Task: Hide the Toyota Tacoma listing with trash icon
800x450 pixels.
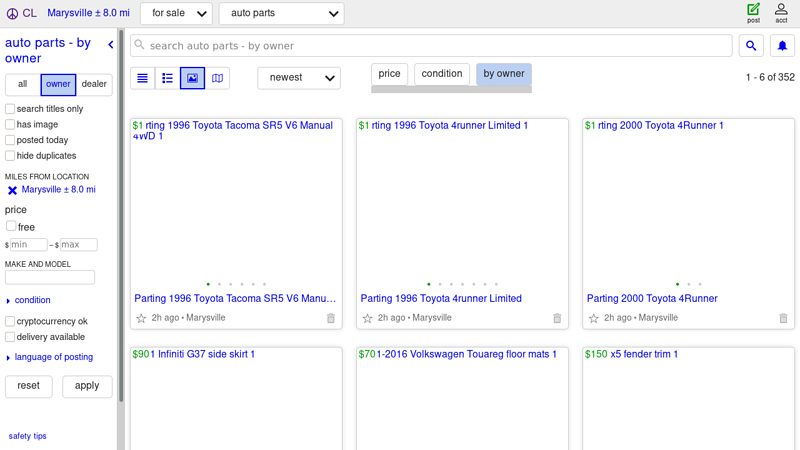Action: pos(331,318)
